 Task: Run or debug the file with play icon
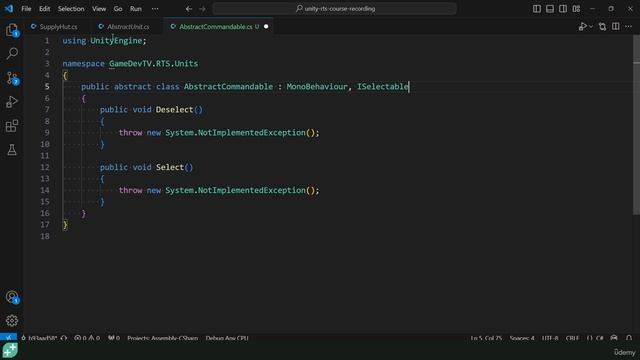click(x=582, y=27)
